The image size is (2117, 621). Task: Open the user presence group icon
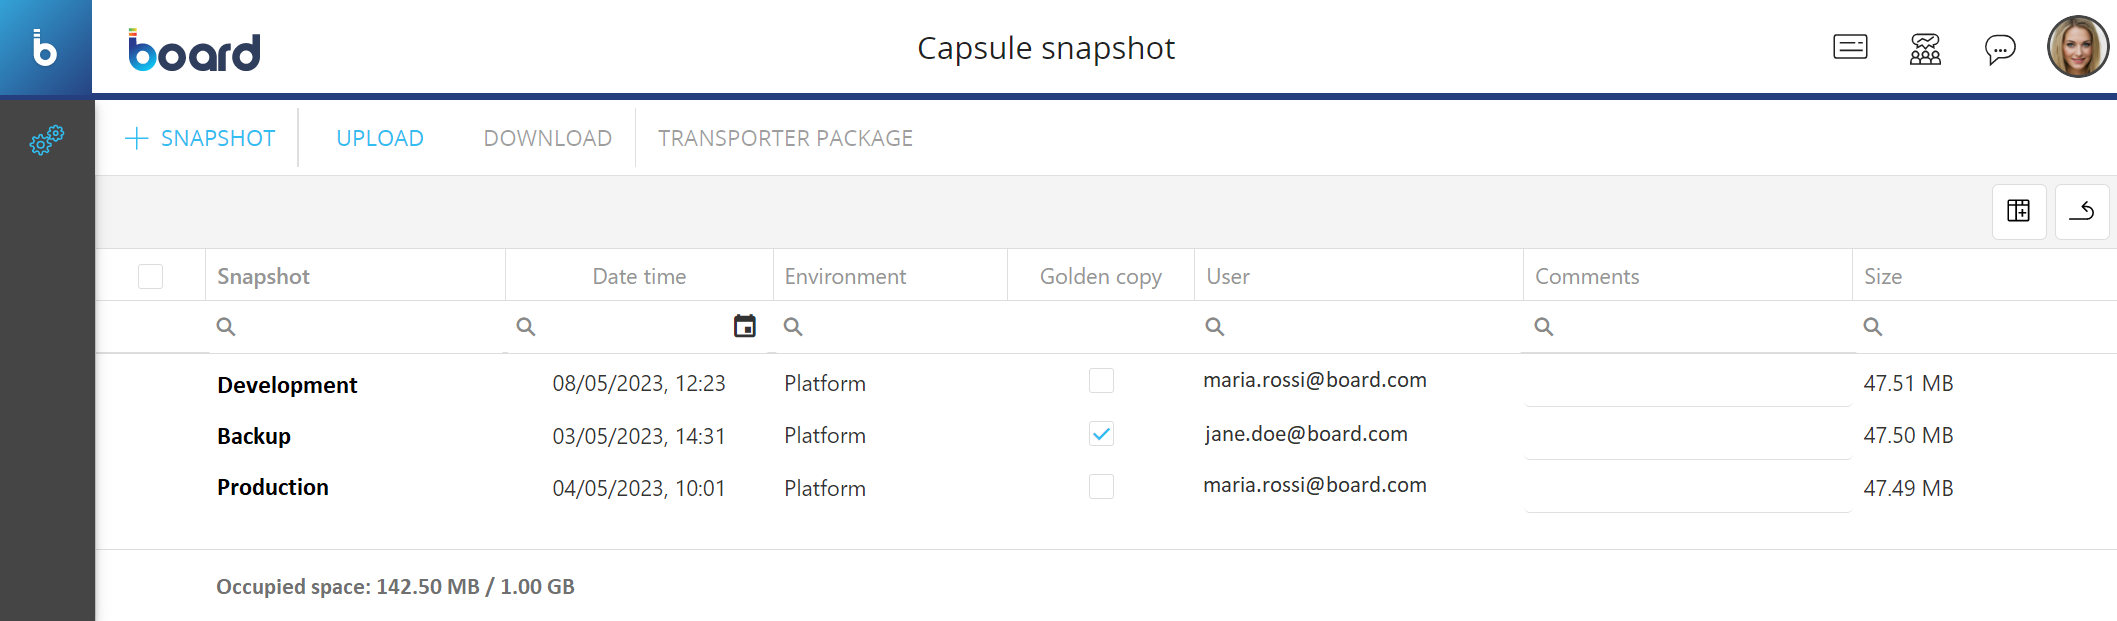click(1924, 48)
